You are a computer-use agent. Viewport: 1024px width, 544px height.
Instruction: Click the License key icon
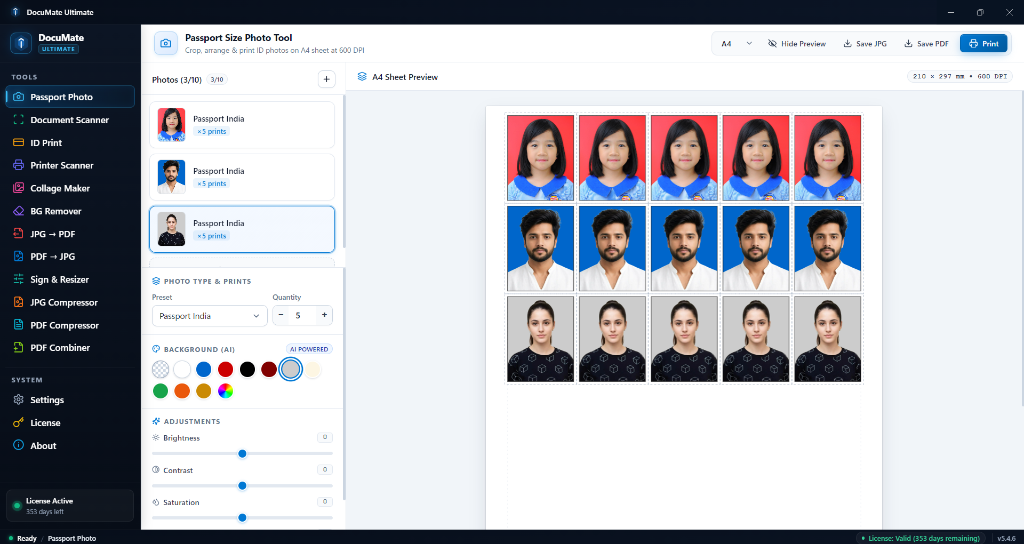pyautogui.click(x=18, y=423)
